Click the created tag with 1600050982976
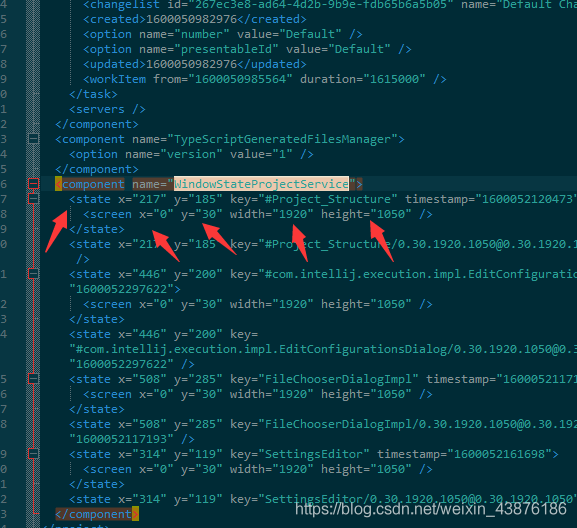This screenshot has width=577, height=528. point(195,19)
